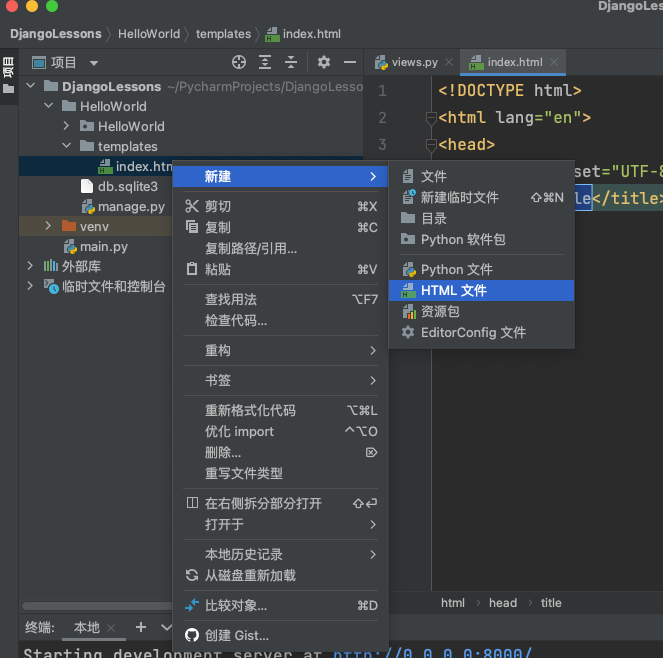Click the scissors icon beside 剪切

coord(193,207)
